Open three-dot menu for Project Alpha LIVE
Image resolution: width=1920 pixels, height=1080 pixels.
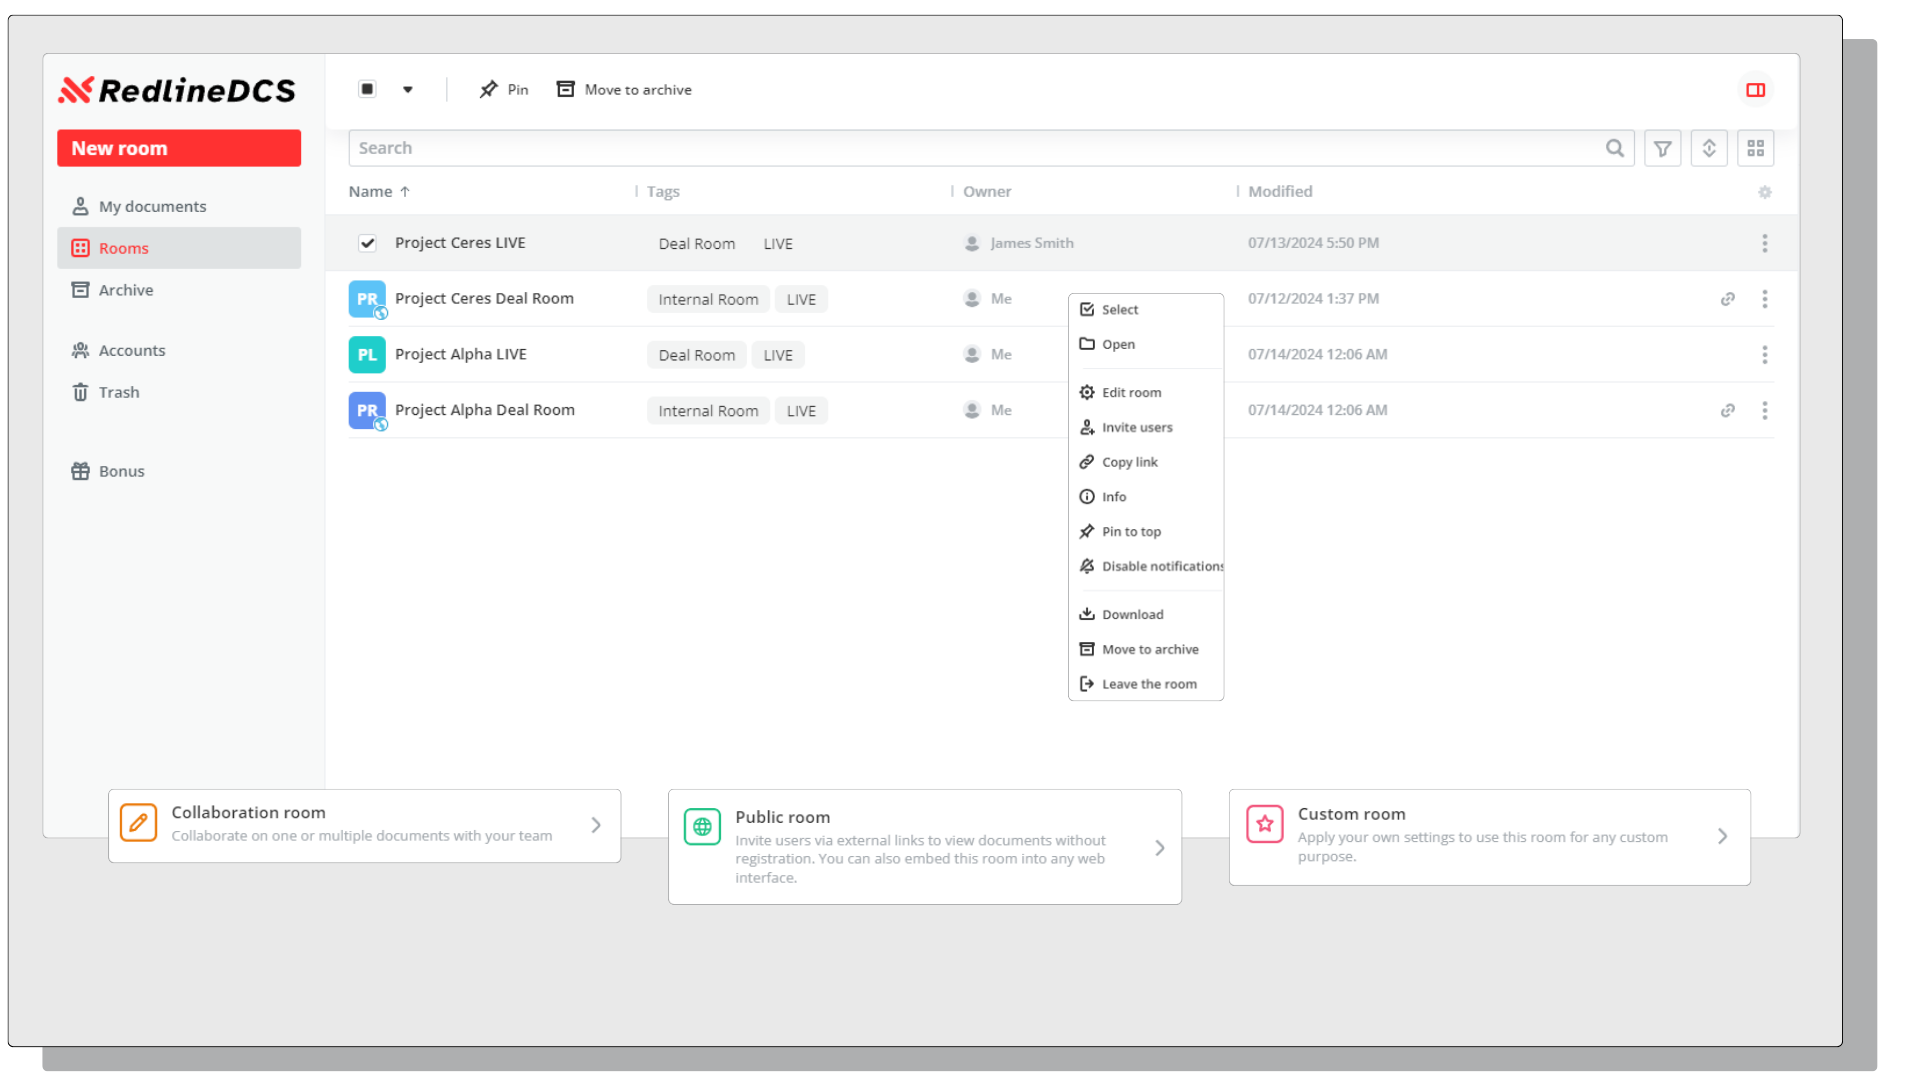(1764, 355)
